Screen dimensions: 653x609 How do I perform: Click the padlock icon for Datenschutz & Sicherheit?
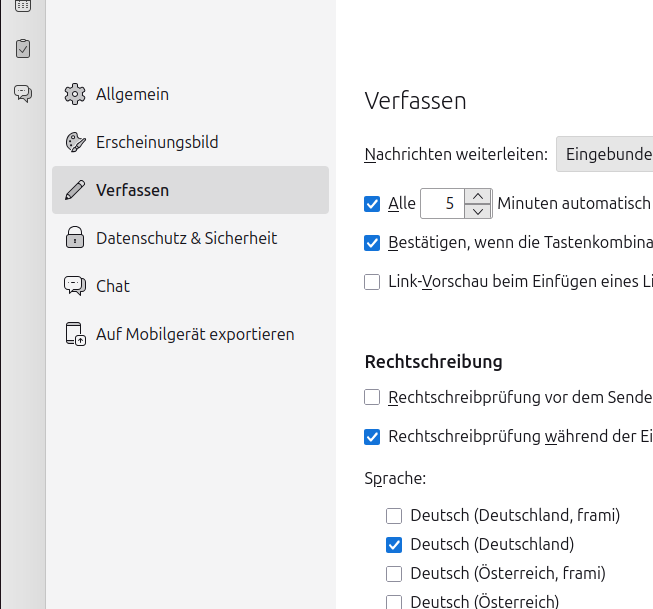point(75,238)
